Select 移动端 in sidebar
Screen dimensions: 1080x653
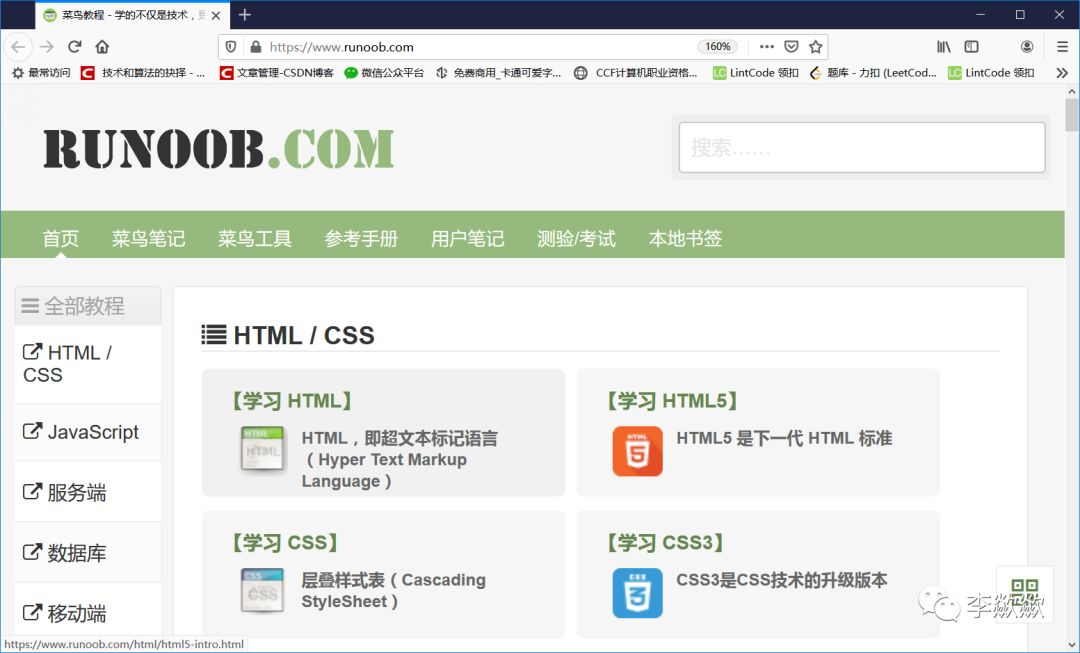click(x=87, y=613)
